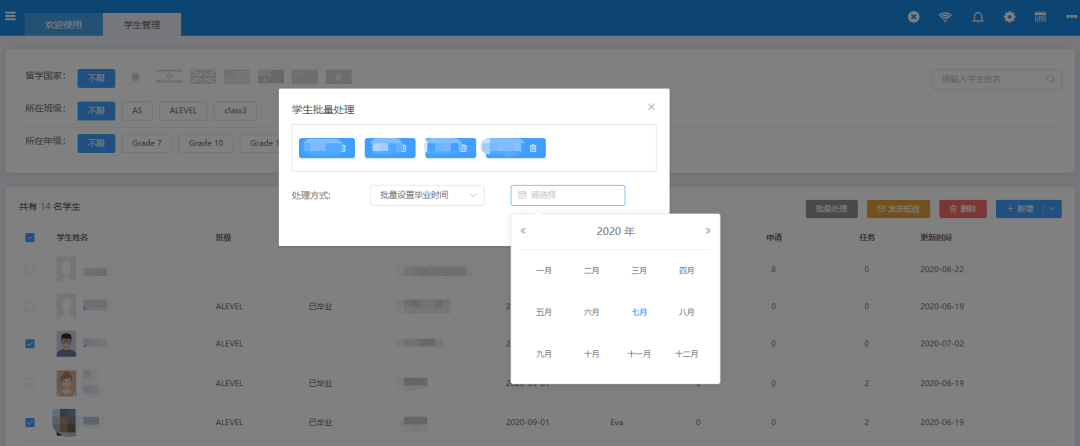The width and height of the screenshot is (1080, 446).
Task: Click the bell notification icon
Action: 977,17
